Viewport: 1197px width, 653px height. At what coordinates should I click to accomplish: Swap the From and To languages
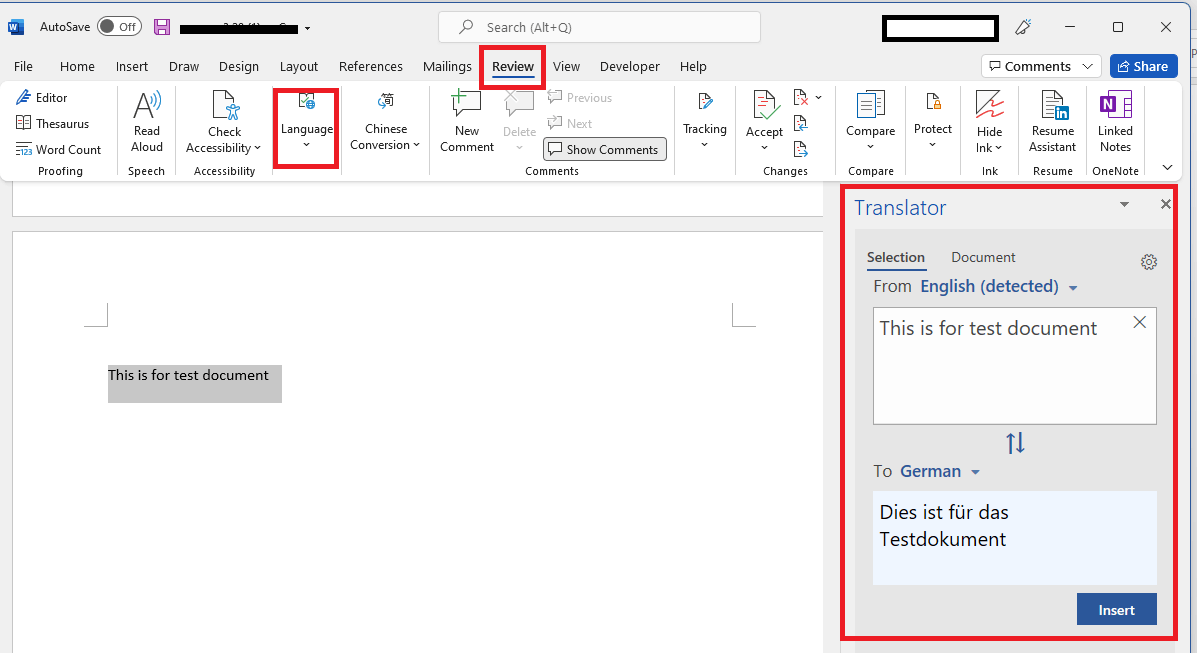1015,443
